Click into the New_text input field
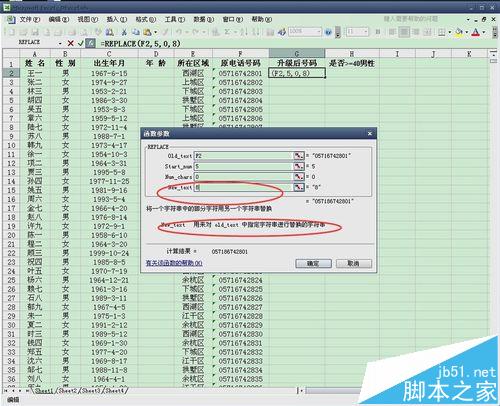The width and height of the screenshot is (500, 406). point(244,187)
